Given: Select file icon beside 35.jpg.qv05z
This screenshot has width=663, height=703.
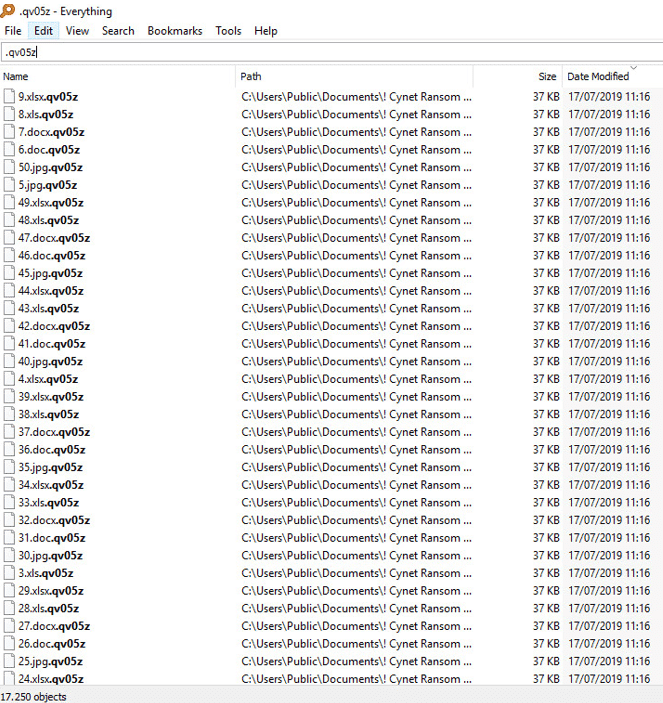Looking at the screenshot, I should (9, 467).
